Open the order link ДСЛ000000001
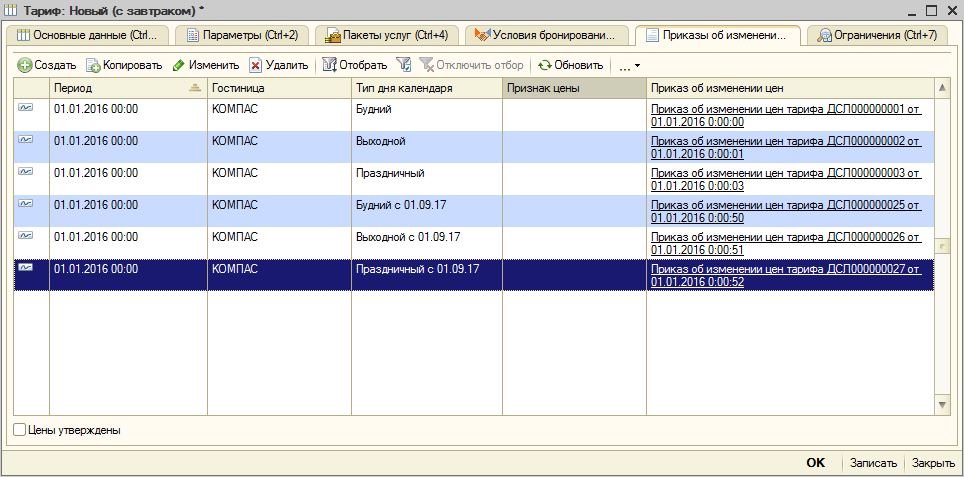This screenshot has width=964, height=477. pos(786,115)
